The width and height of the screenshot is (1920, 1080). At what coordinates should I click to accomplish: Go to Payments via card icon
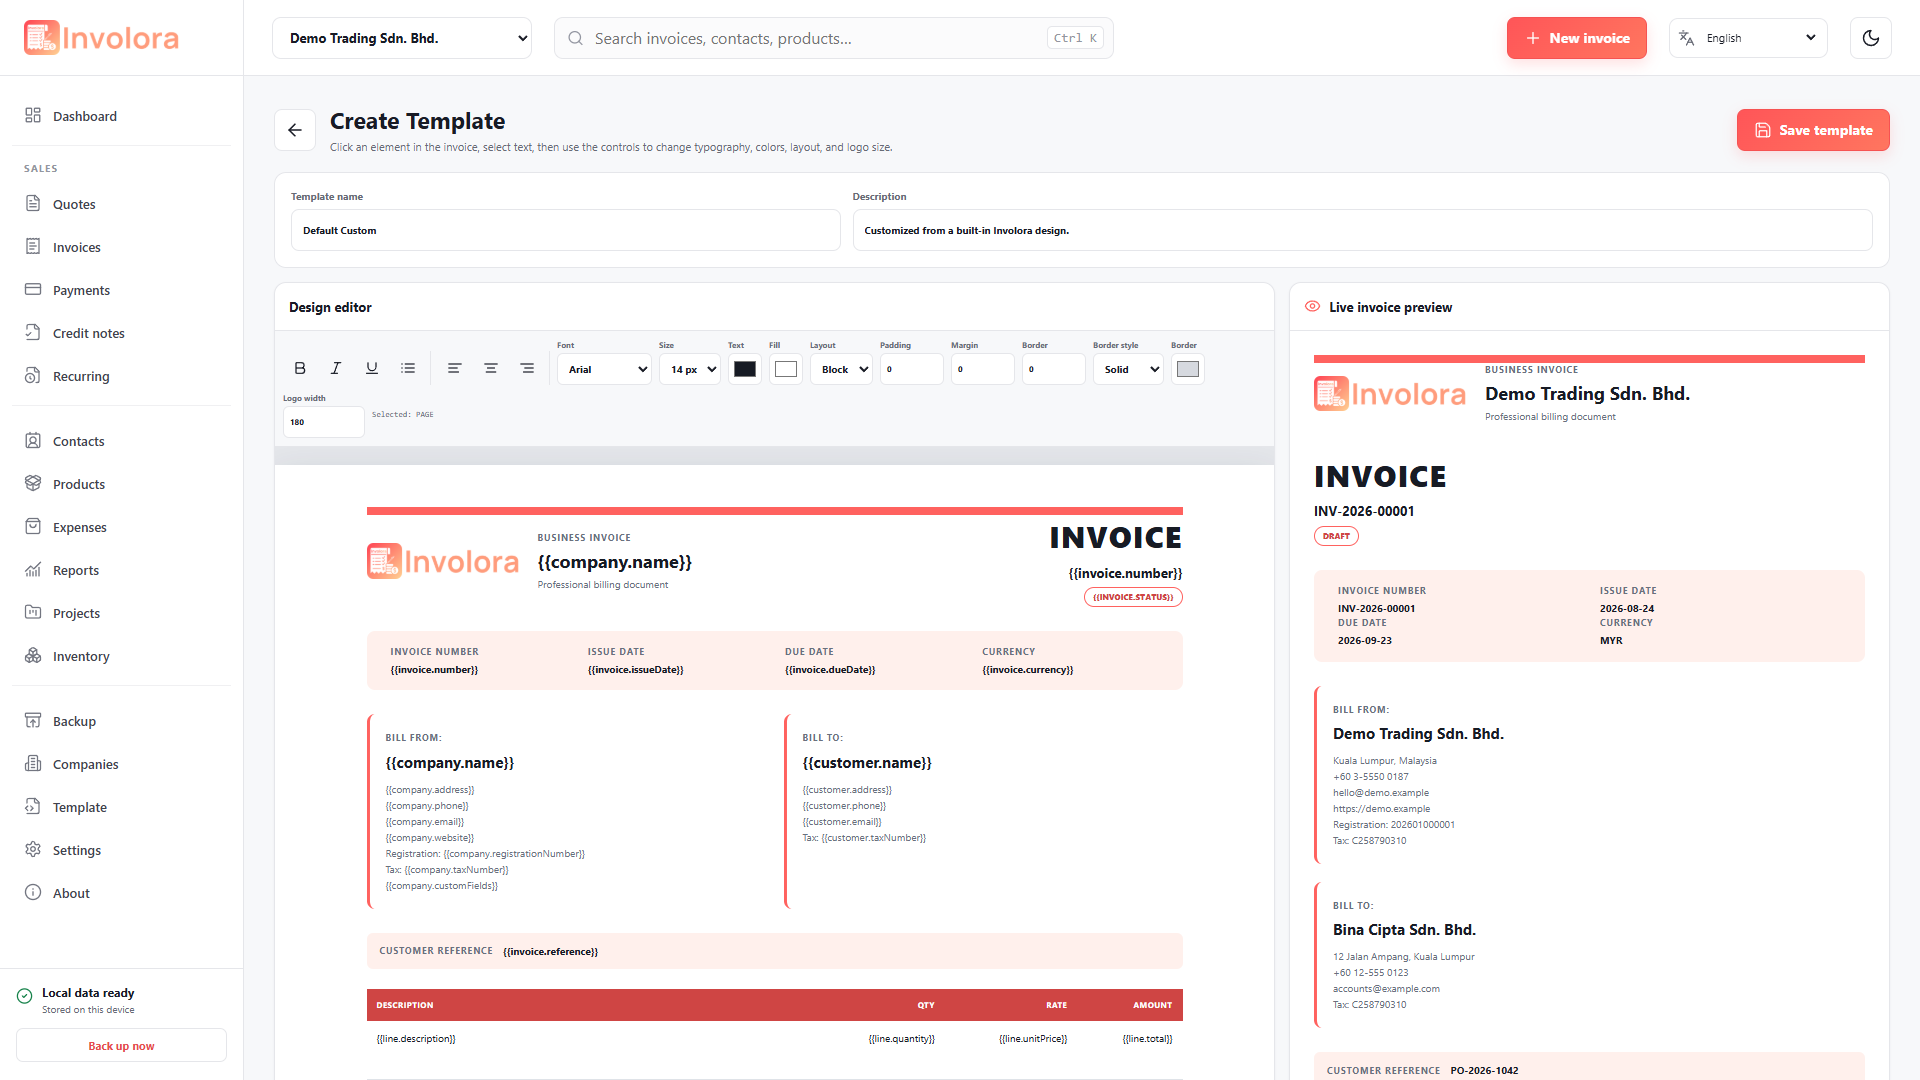[33, 290]
